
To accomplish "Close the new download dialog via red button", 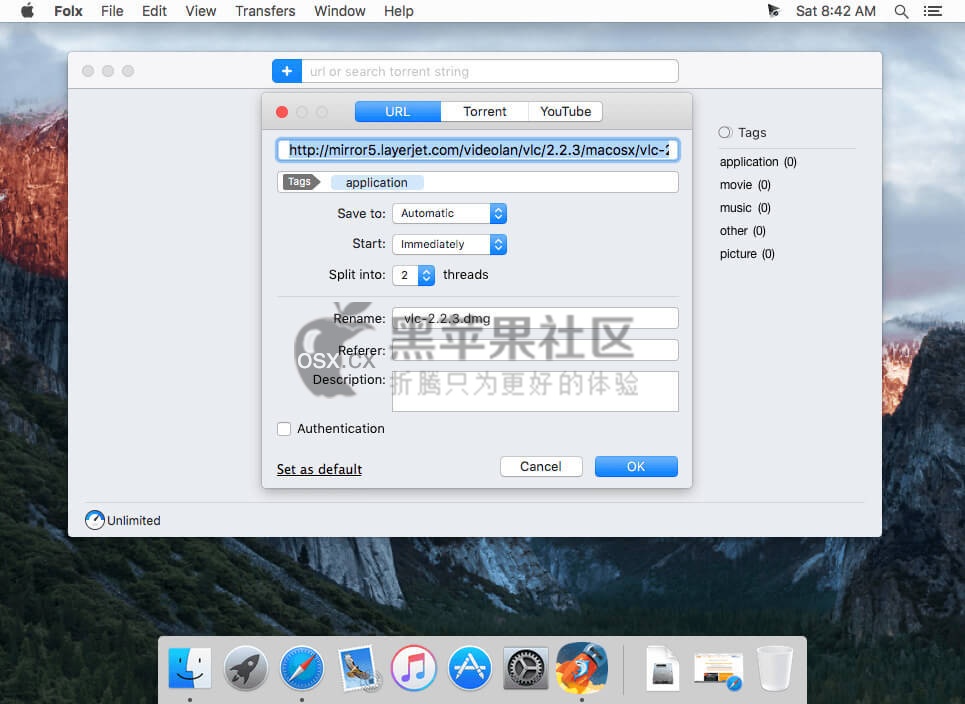I will coord(282,112).
